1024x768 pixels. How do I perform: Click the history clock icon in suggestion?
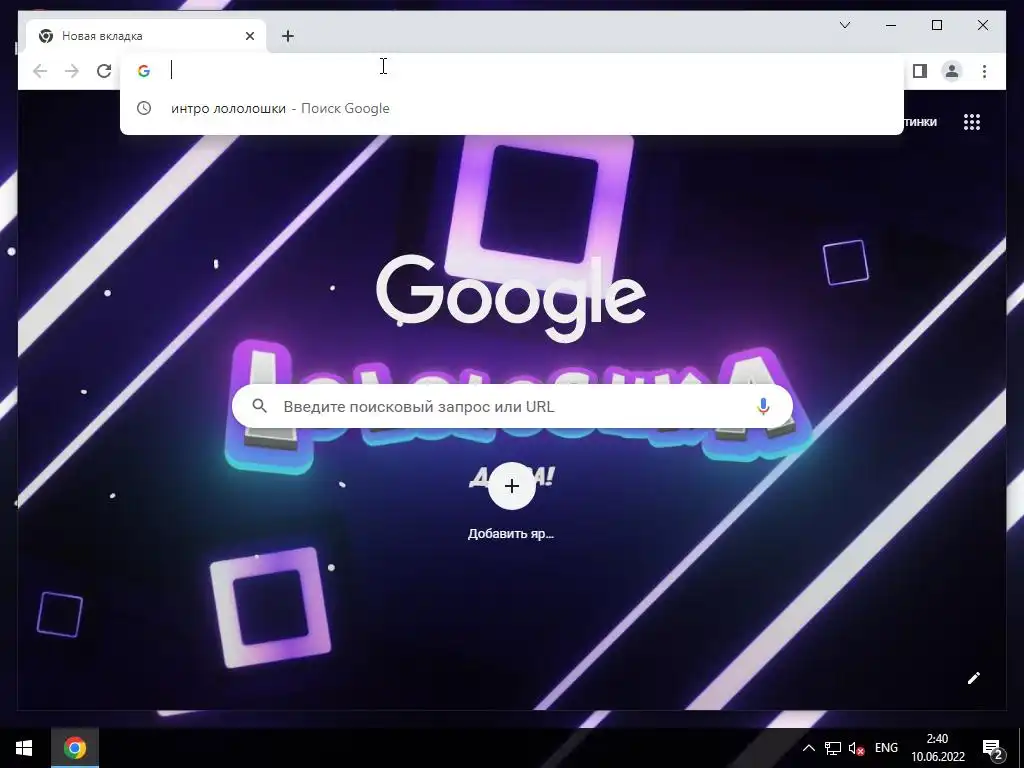pos(144,108)
